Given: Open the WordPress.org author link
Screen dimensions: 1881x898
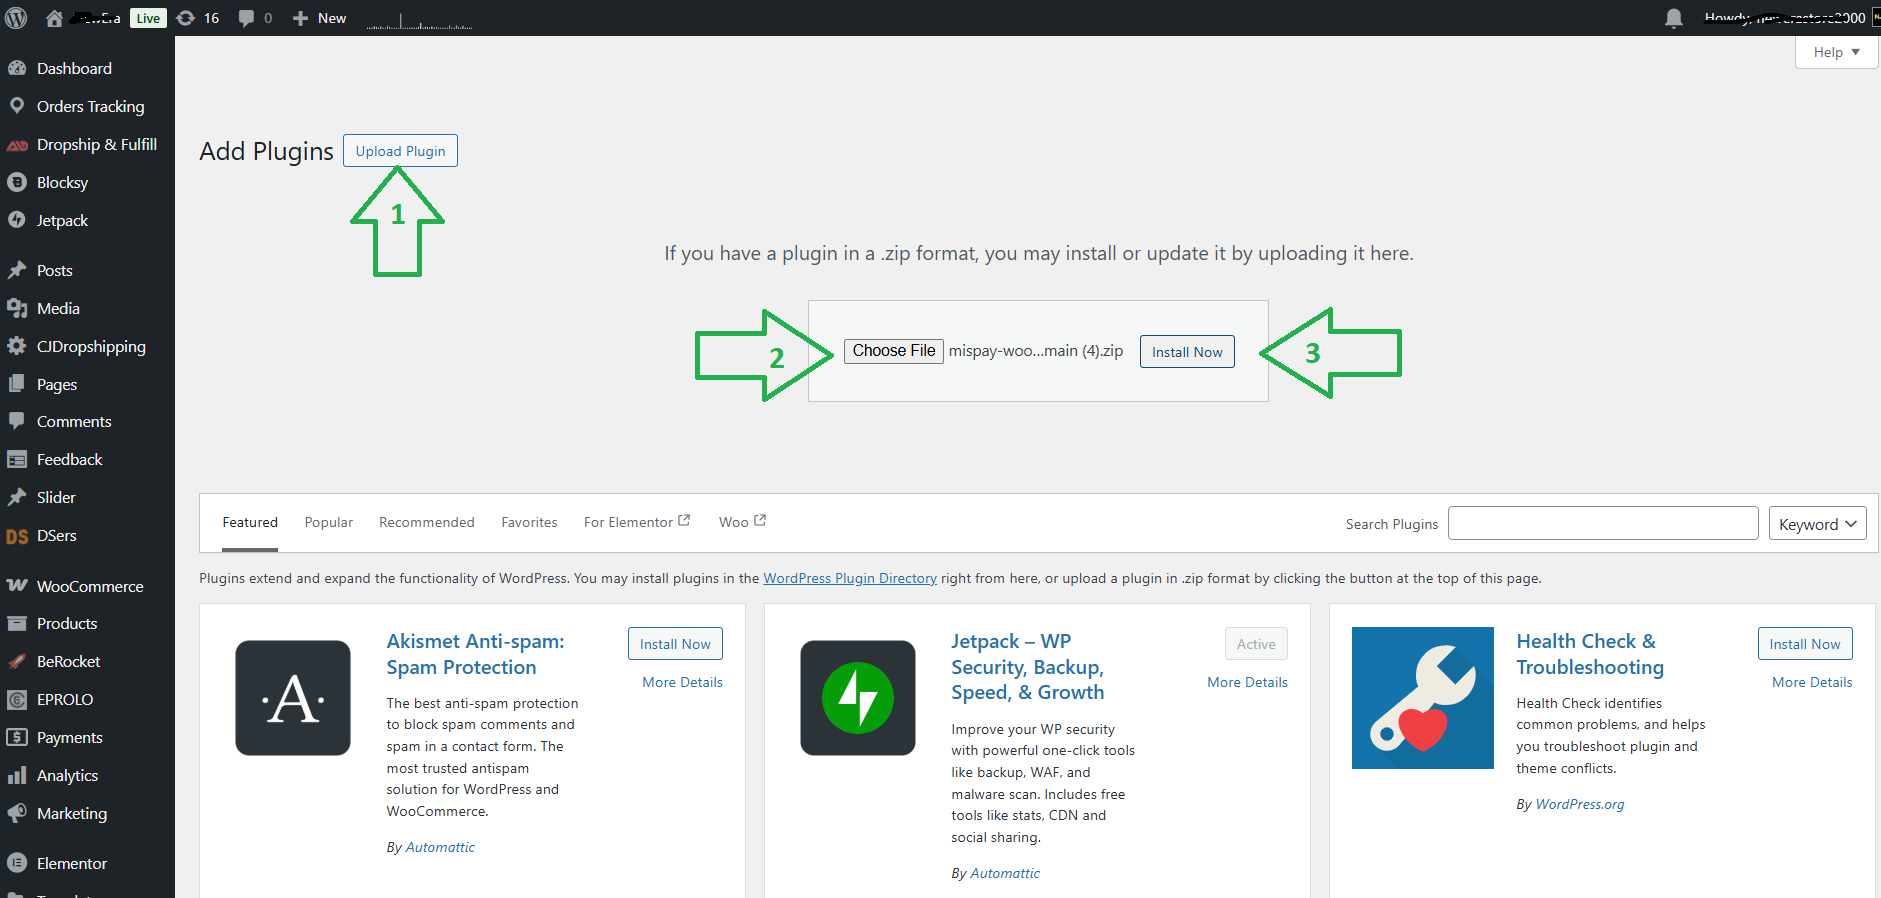Looking at the screenshot, I should (x=1580, y=804).
